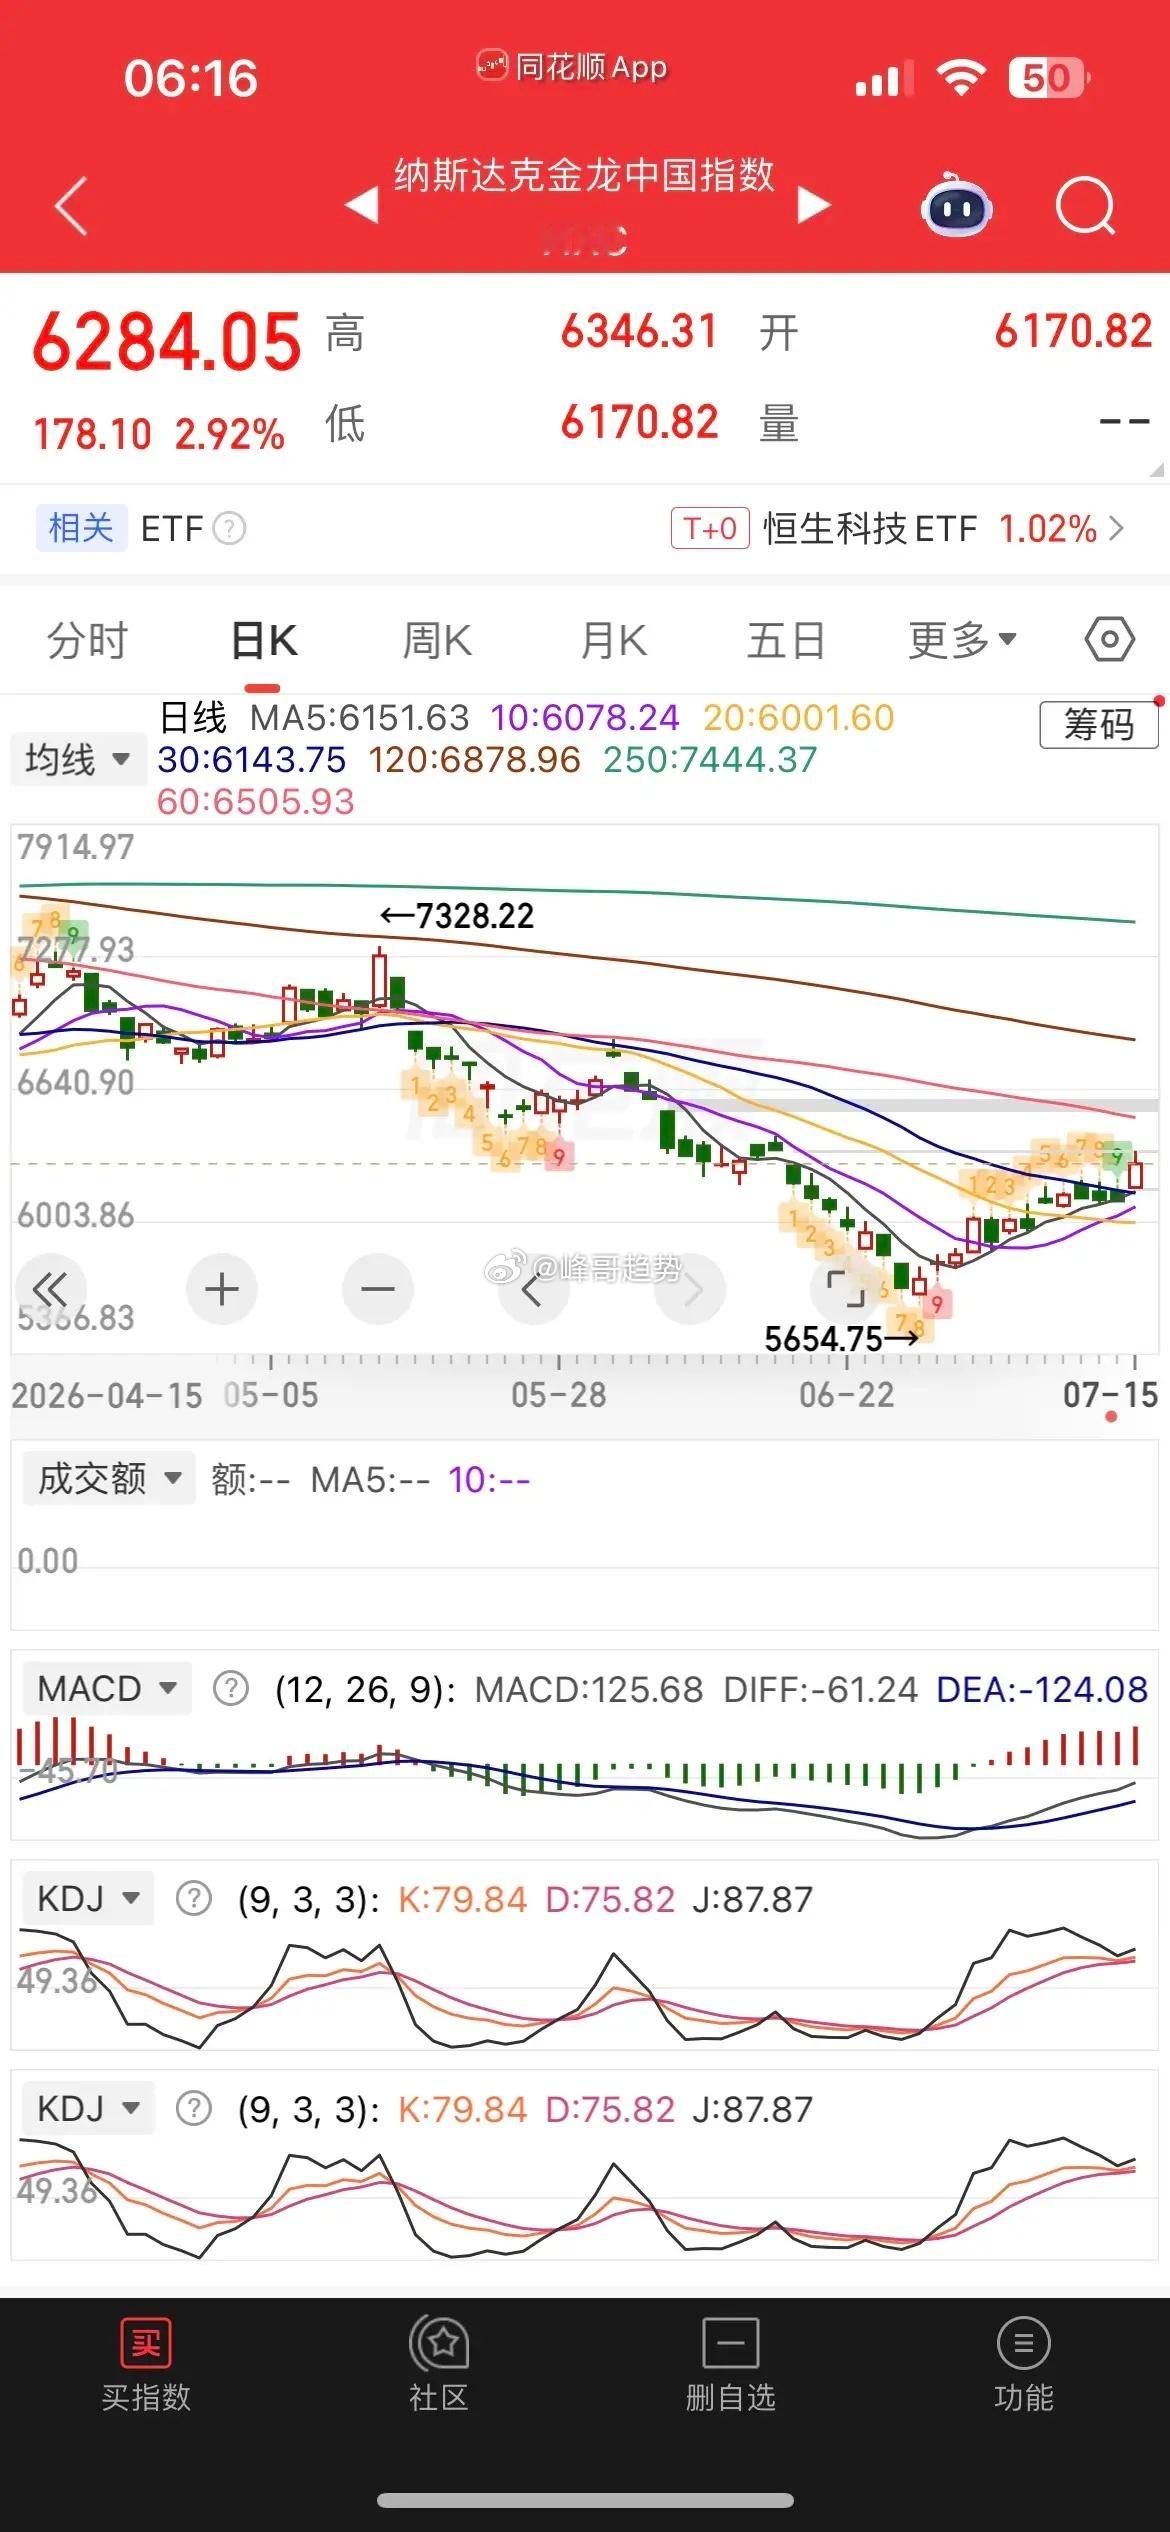
Task: Tap the 05-28 date label
Action: click(x=559, y=1395)
